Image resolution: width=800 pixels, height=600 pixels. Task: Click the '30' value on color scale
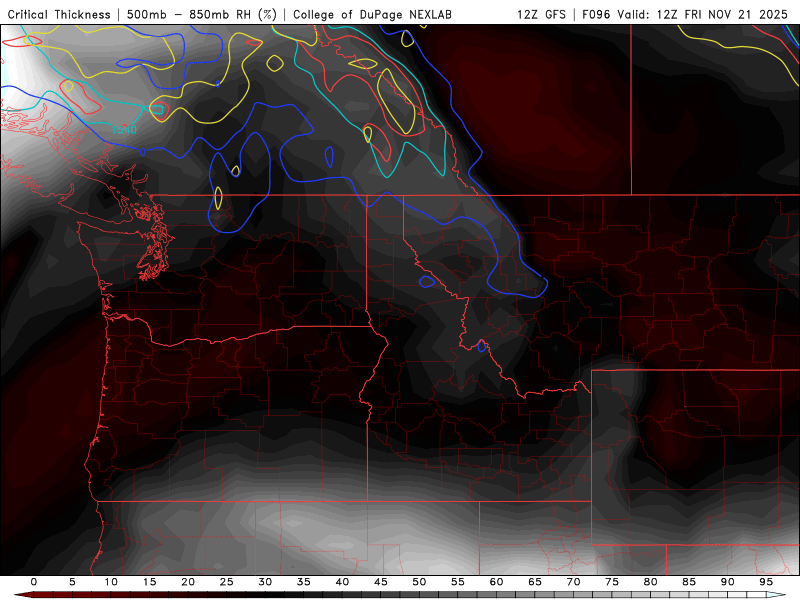[265, 582]
